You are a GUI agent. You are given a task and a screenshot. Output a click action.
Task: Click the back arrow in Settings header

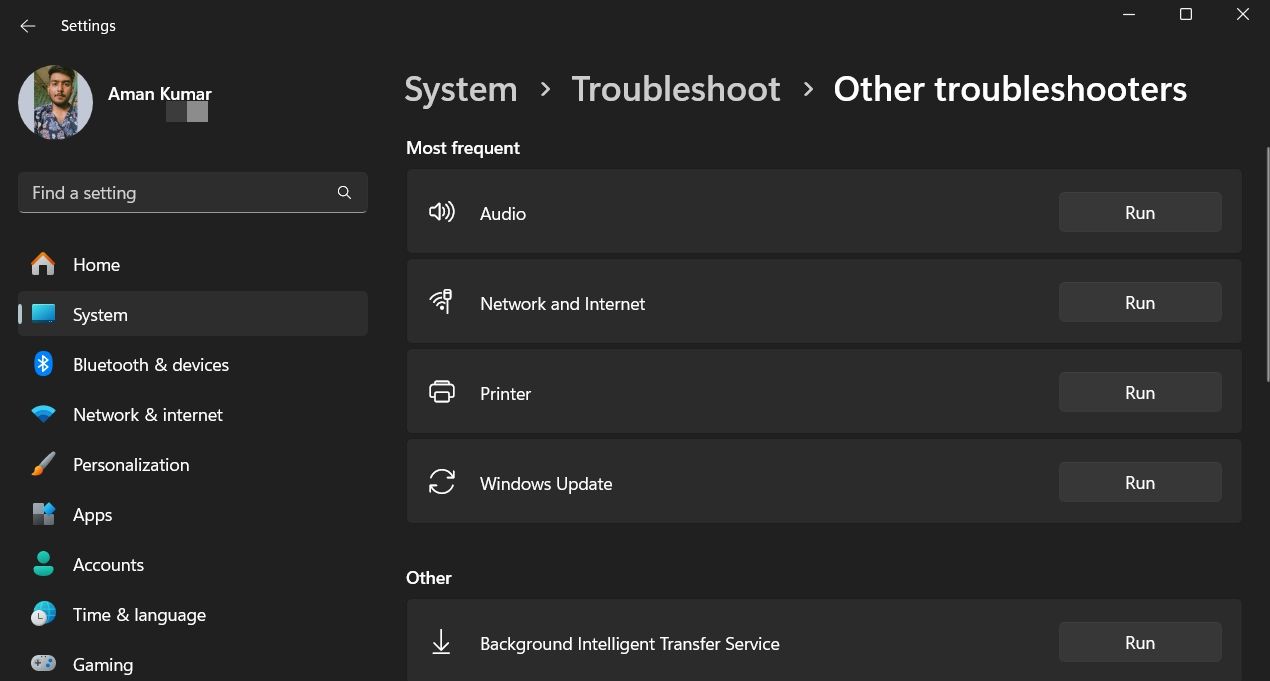(28, 26)
